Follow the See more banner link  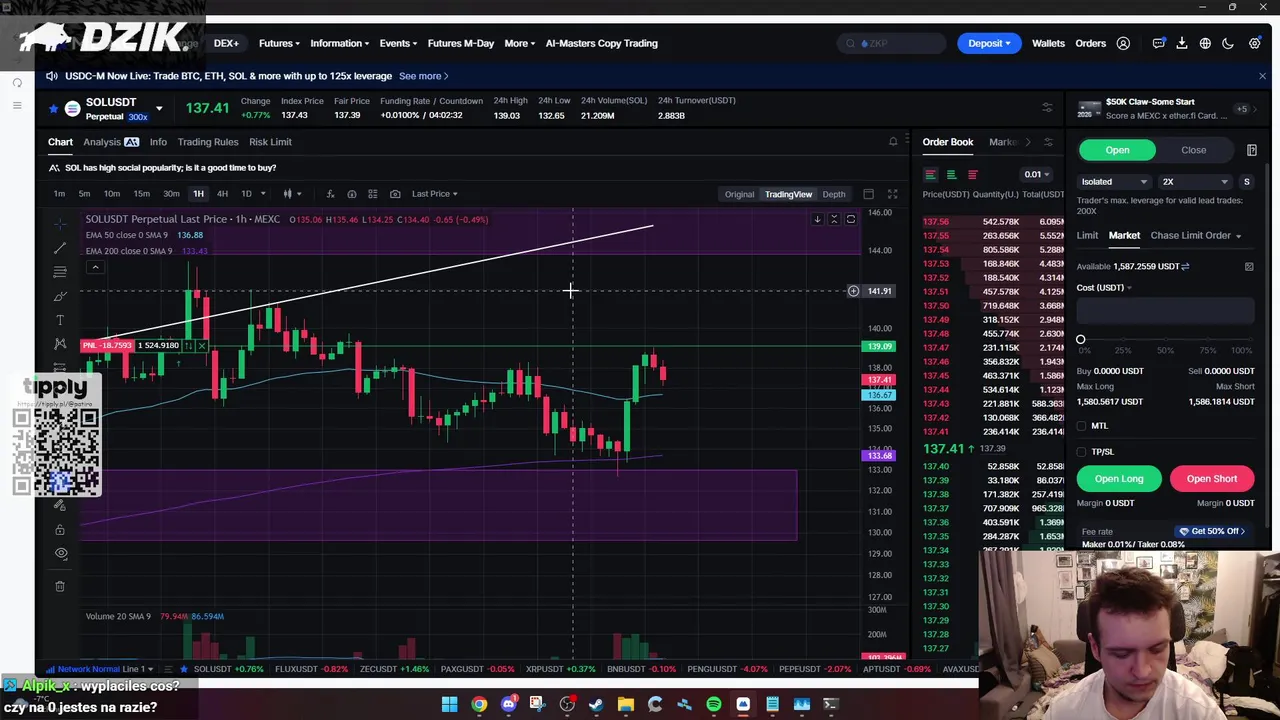[423, 76]
